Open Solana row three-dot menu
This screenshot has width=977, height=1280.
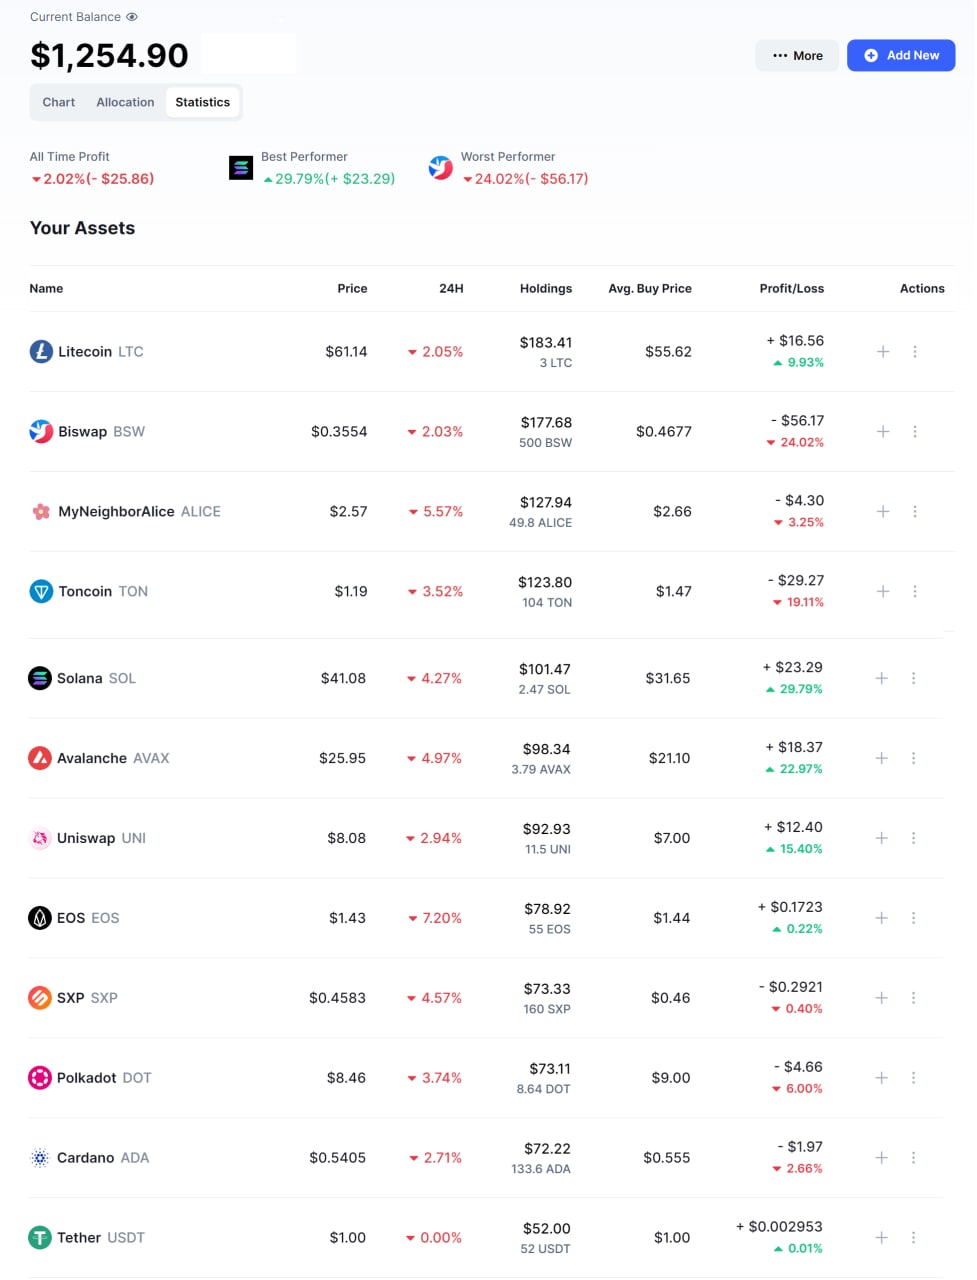(913, 678)
